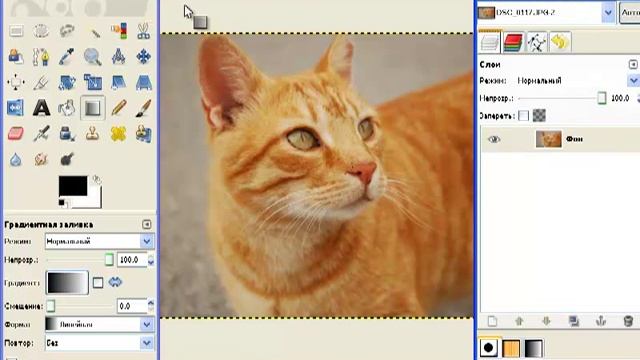The height and width of the screenshot is (360, 640).
Task: Select the Foreground Select tool
Action: click(16, 57)
